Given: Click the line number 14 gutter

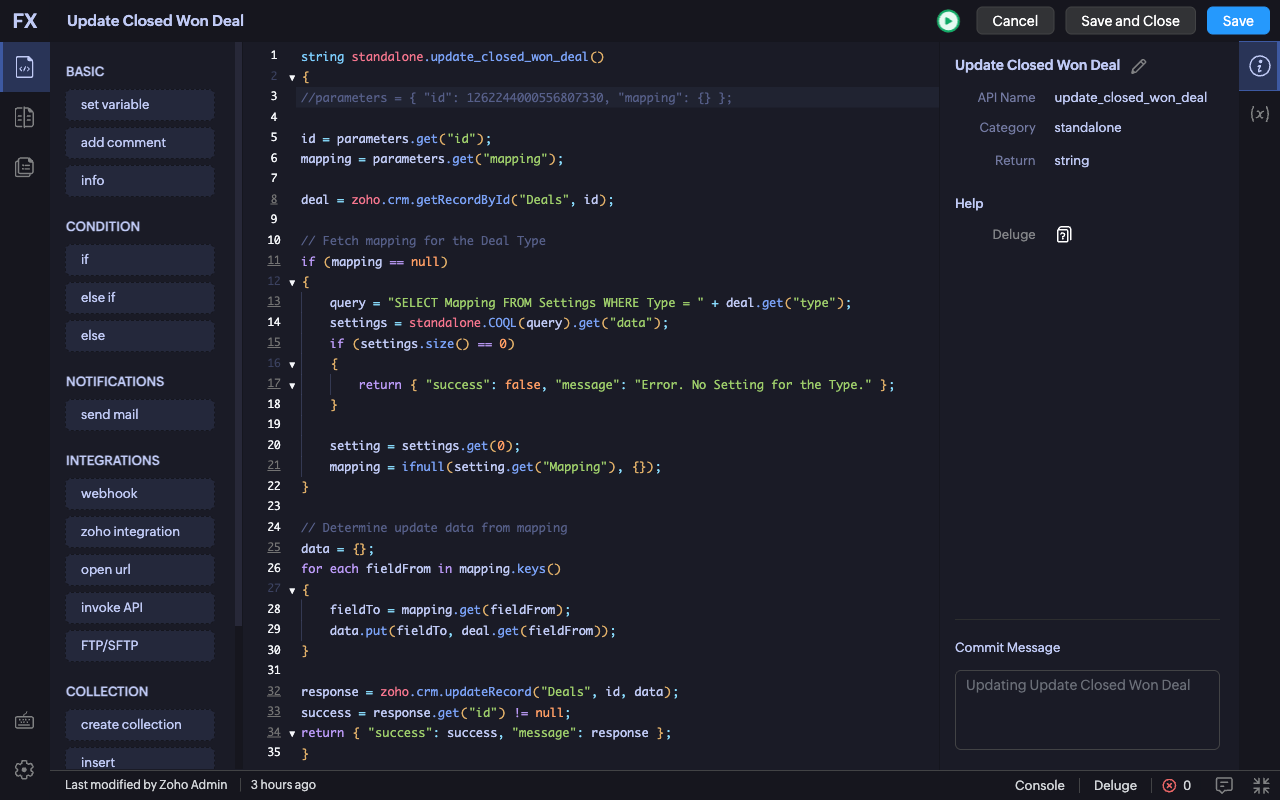Looking at the screenshot, I should (x=274, y=323).
